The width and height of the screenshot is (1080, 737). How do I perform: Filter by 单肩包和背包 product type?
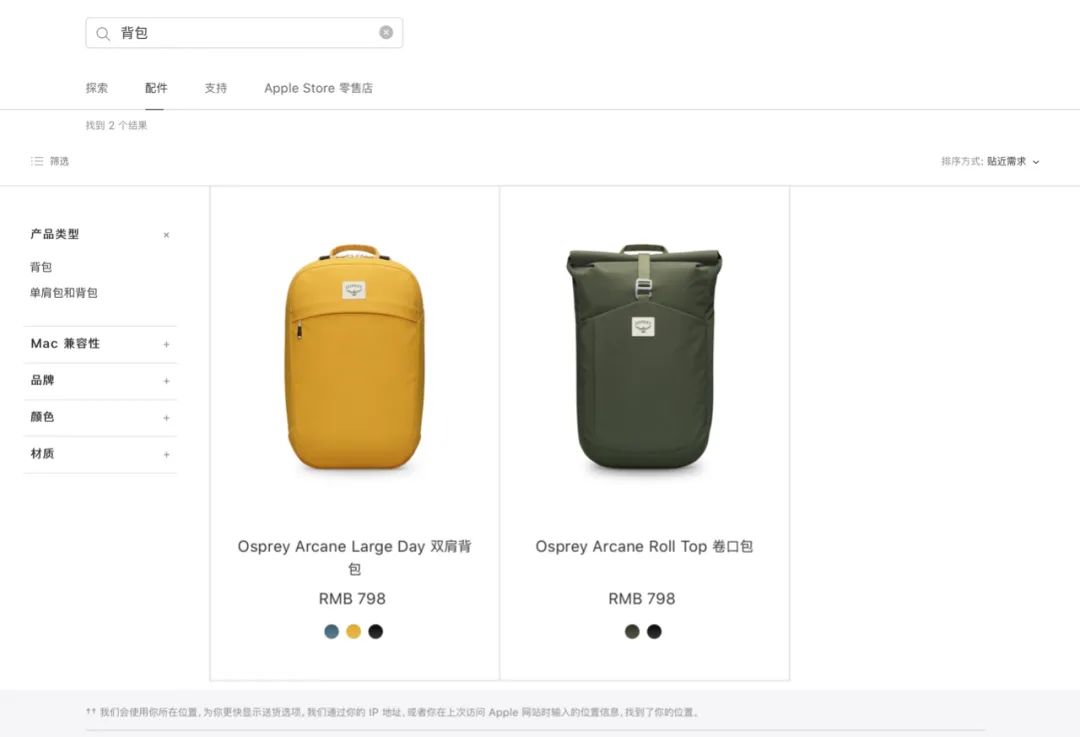coord(63,293)
